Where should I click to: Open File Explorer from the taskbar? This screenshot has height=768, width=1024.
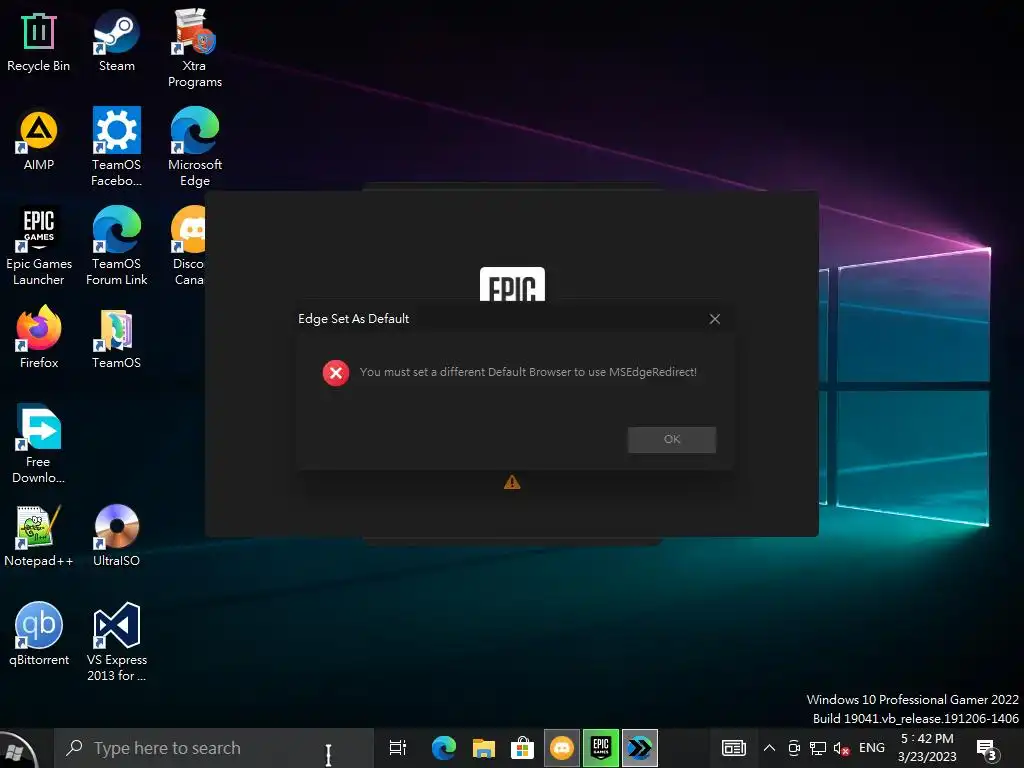[x=483, y=748]
